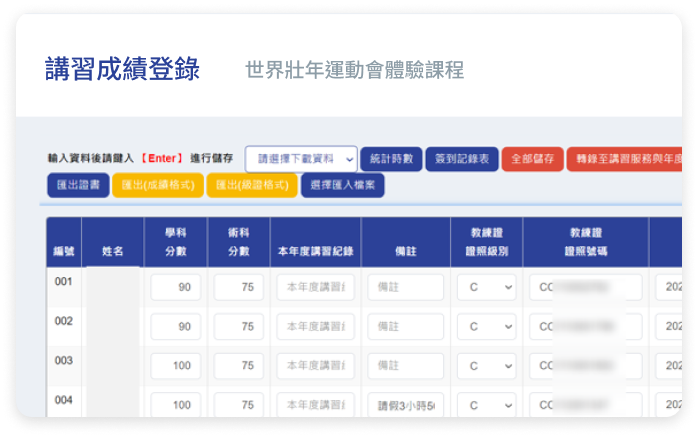
Task: Click the 本年度講習紀錄 field in row 001
Action: (x=315, y=288)
